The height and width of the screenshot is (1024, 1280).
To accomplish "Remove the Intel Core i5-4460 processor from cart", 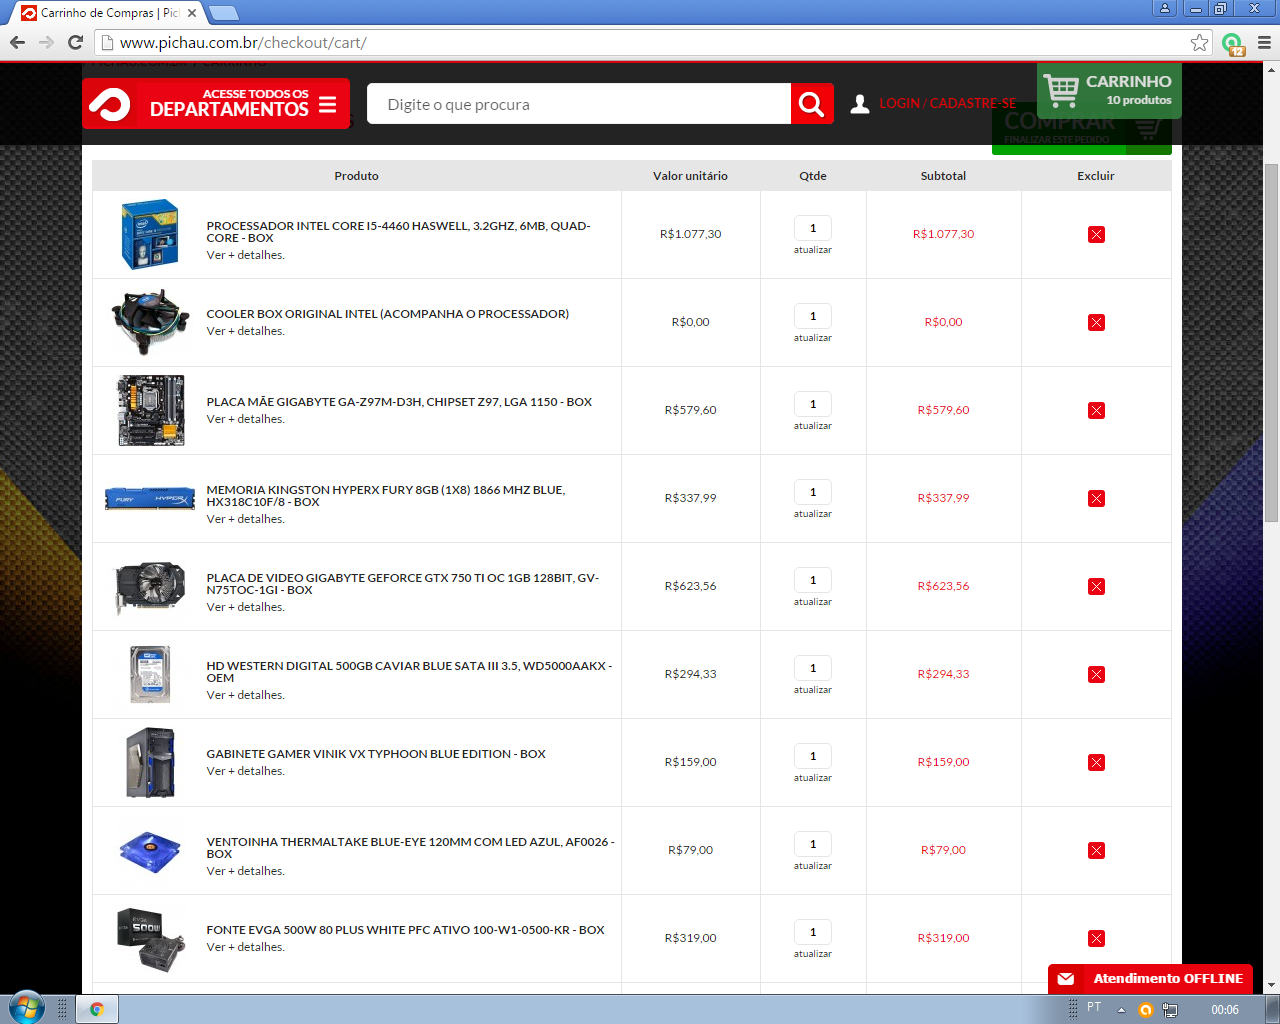I will click(1096, 234).
